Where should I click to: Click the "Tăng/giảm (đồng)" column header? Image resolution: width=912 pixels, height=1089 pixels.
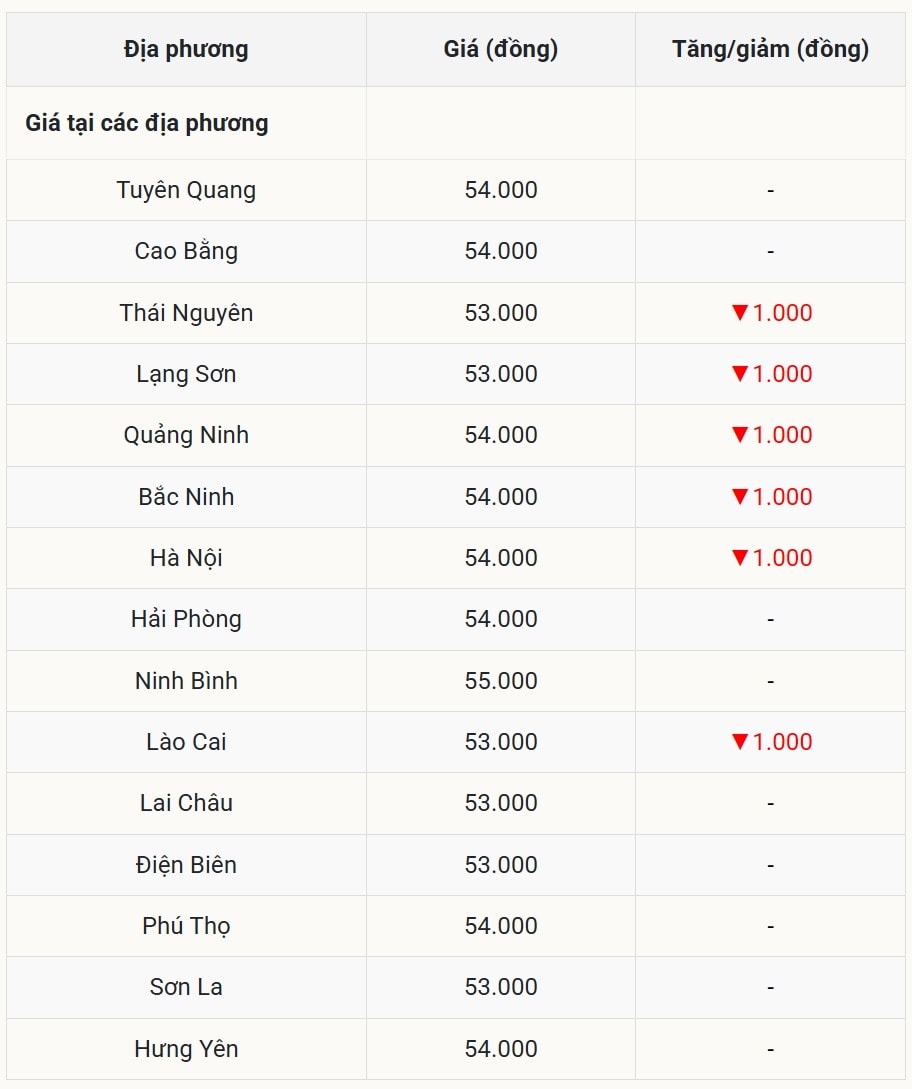[x=770, y=49]
